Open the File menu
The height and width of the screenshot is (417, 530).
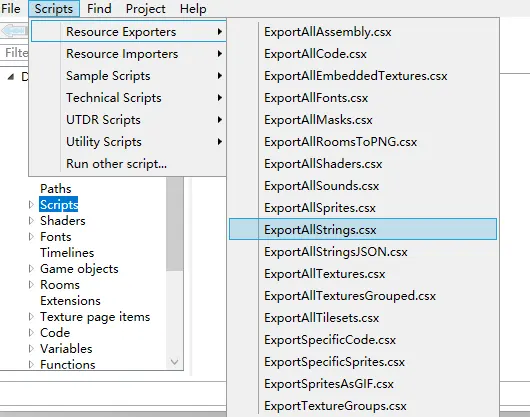[10, 8]
